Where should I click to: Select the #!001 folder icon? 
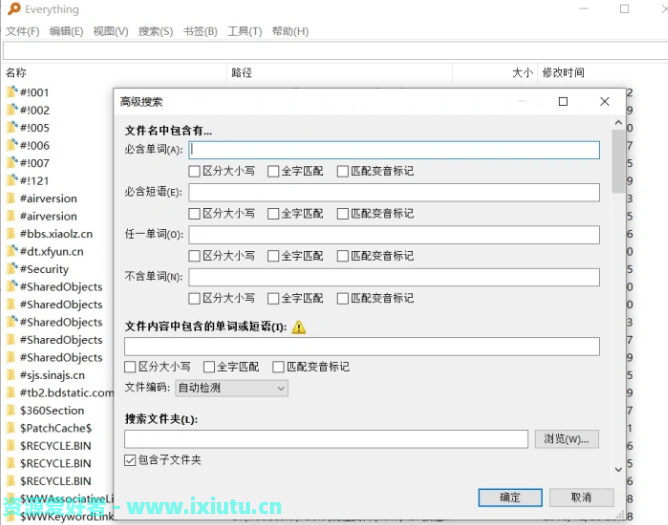pos(12,92)
